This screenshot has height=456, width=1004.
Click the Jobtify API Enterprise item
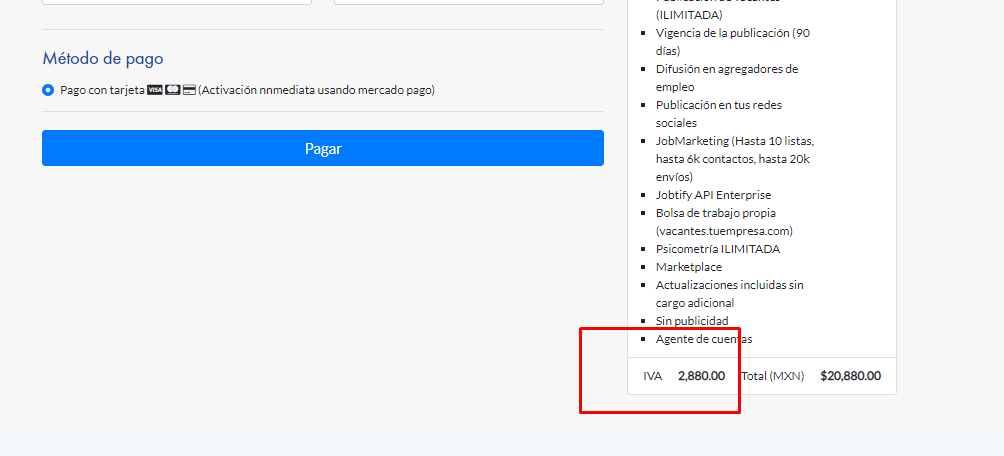click(713, 195)
